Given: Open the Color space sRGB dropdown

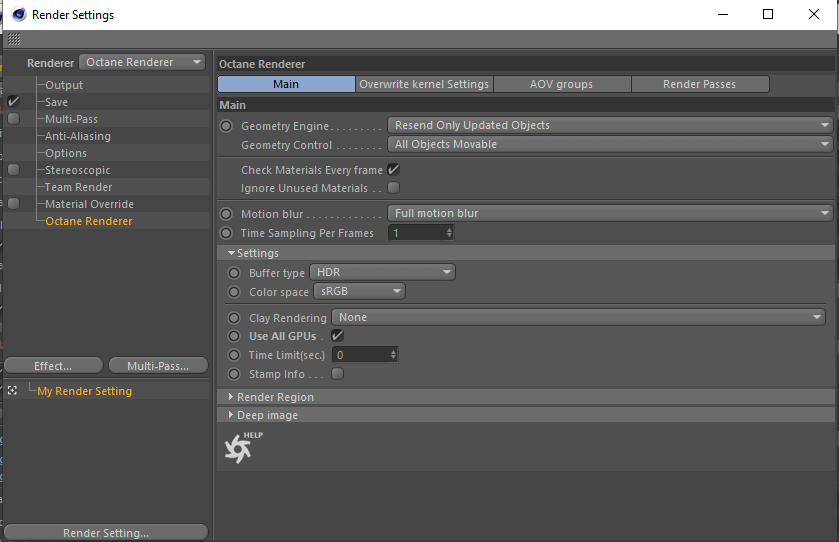Looking at the screenshot, I should point(359,292).
